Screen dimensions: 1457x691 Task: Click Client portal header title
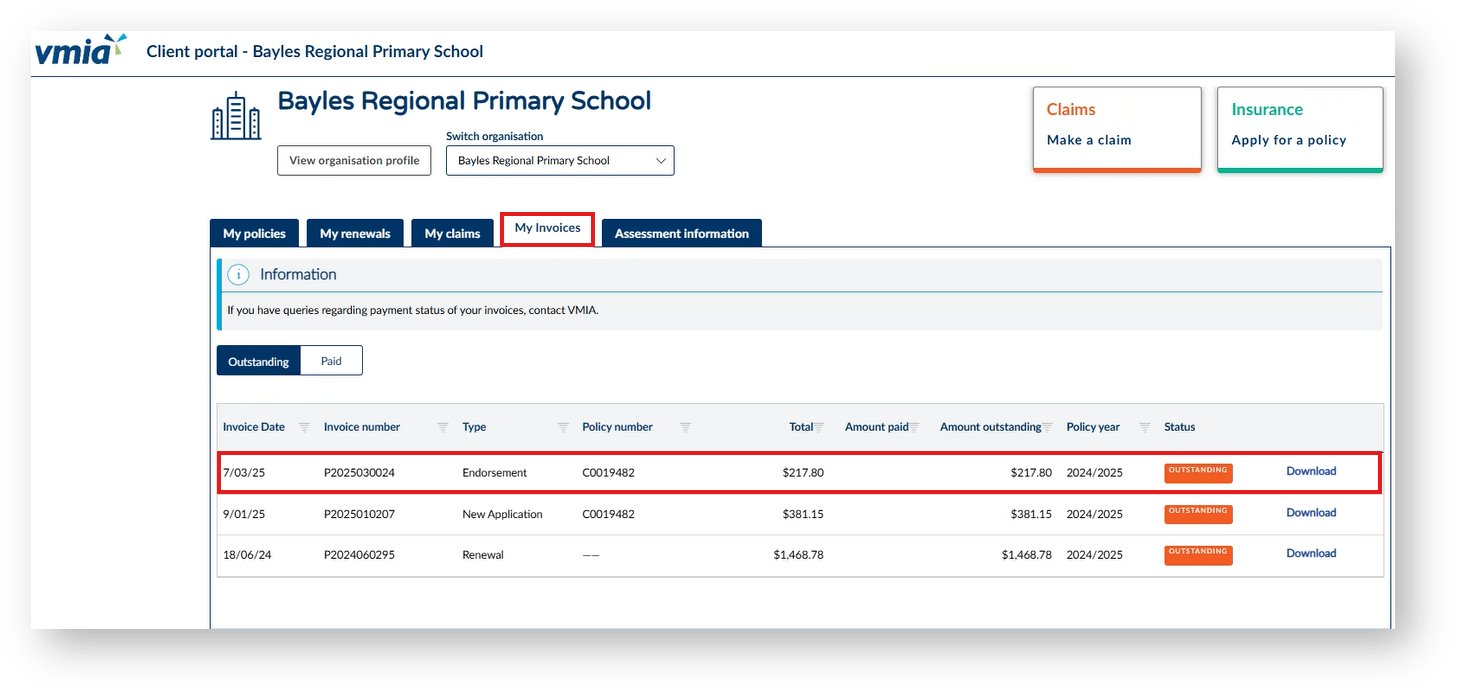pos(315,51)
